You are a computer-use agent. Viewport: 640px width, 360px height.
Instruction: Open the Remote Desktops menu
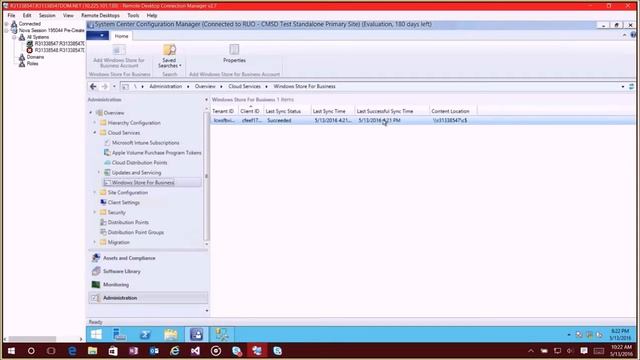pyautogui.click(x=100, y=16)
